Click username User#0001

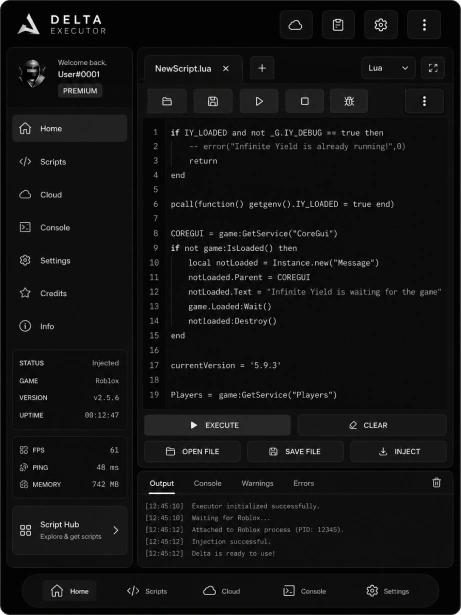pos(79,75)
